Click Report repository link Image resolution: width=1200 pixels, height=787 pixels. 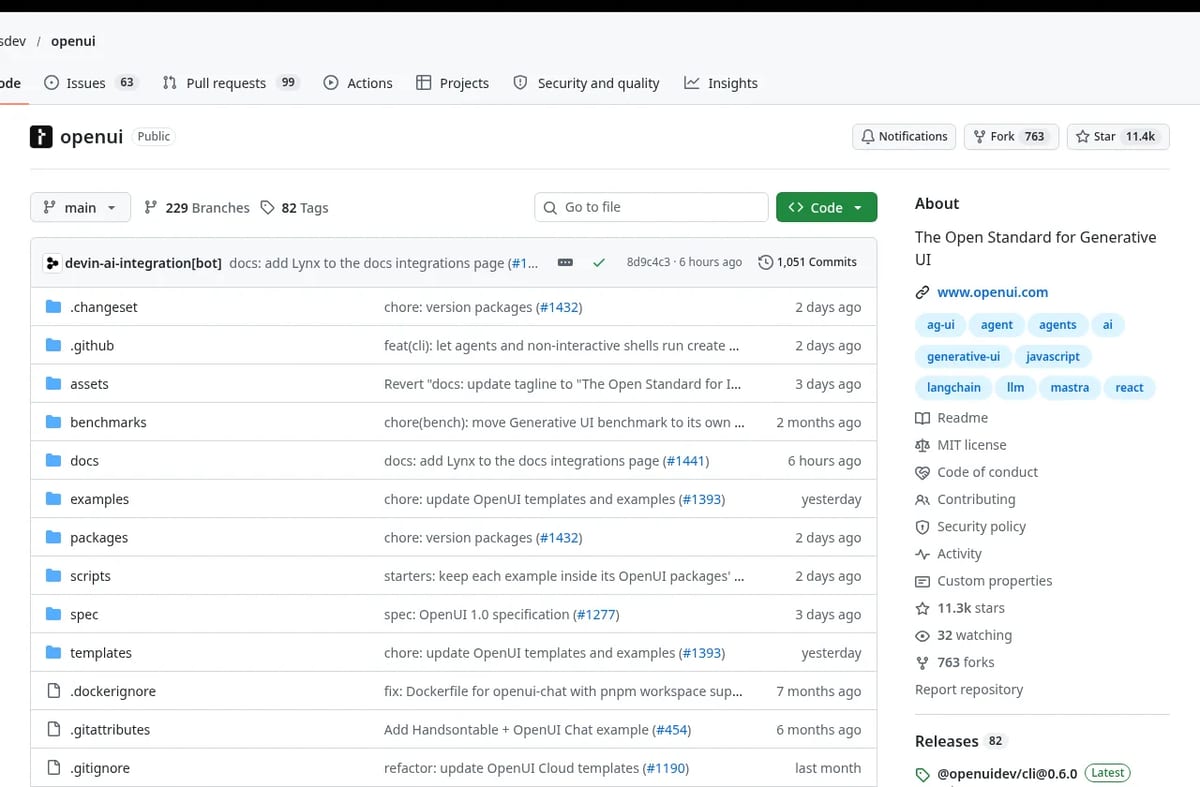tap(969, 690)
